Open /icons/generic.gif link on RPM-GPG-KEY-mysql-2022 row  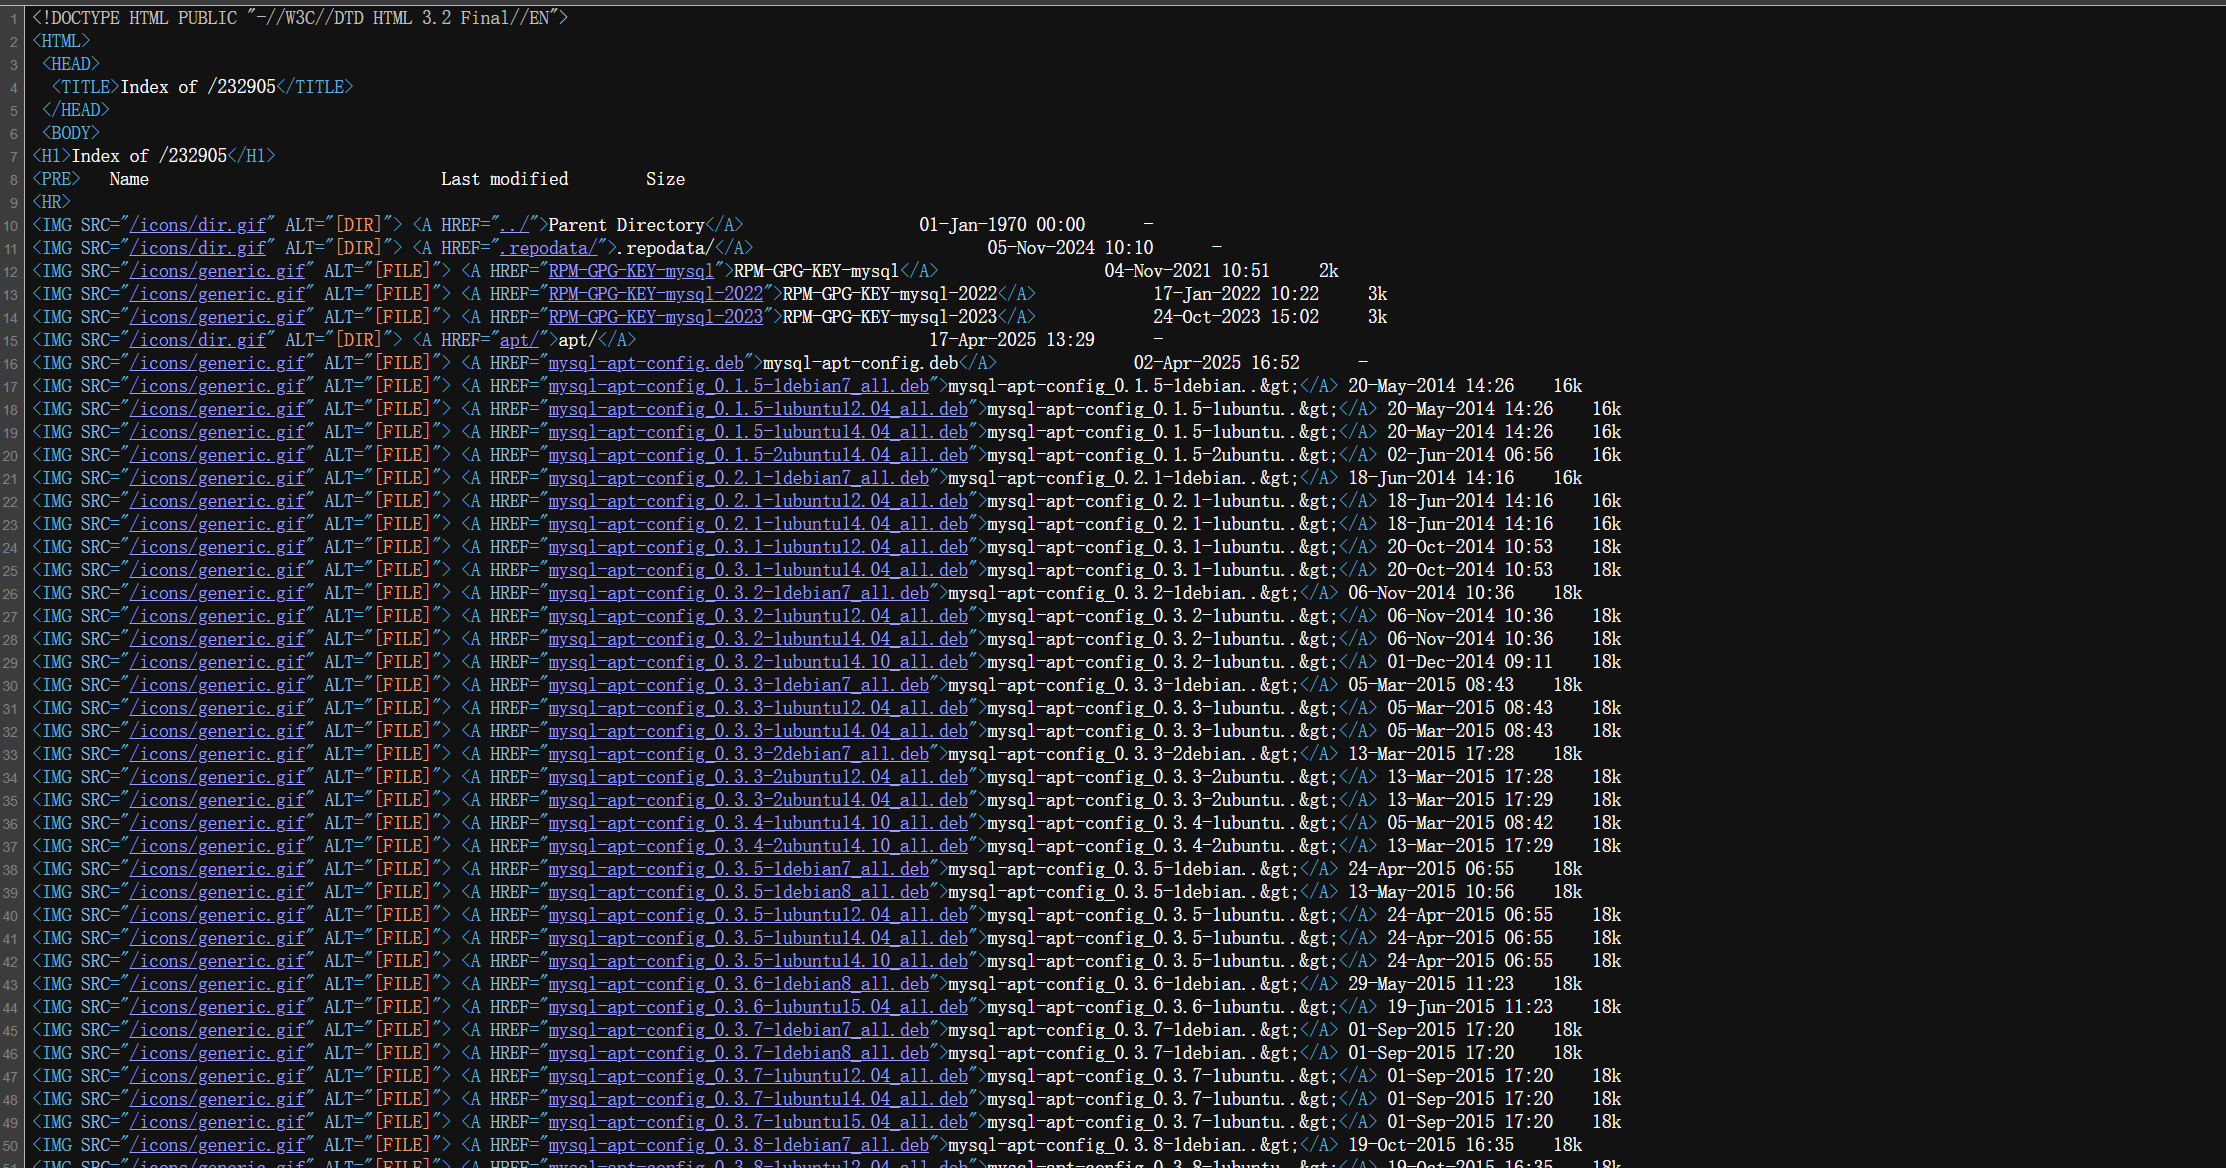click(217, 294)
